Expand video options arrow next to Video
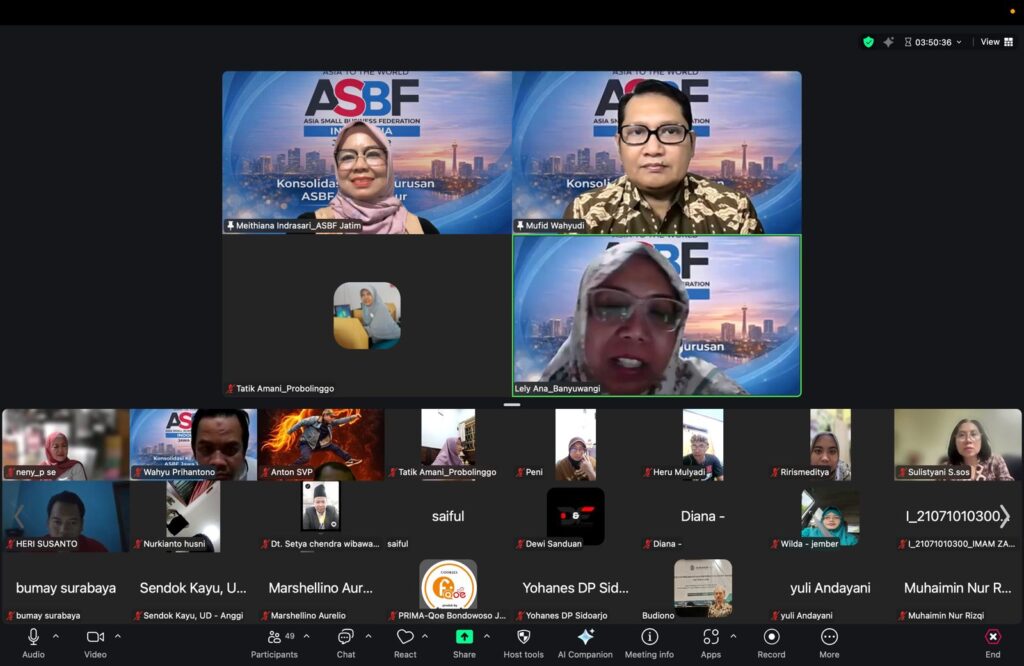The width and height of the screenshot is (1024, 666). (x=117, y=636)
